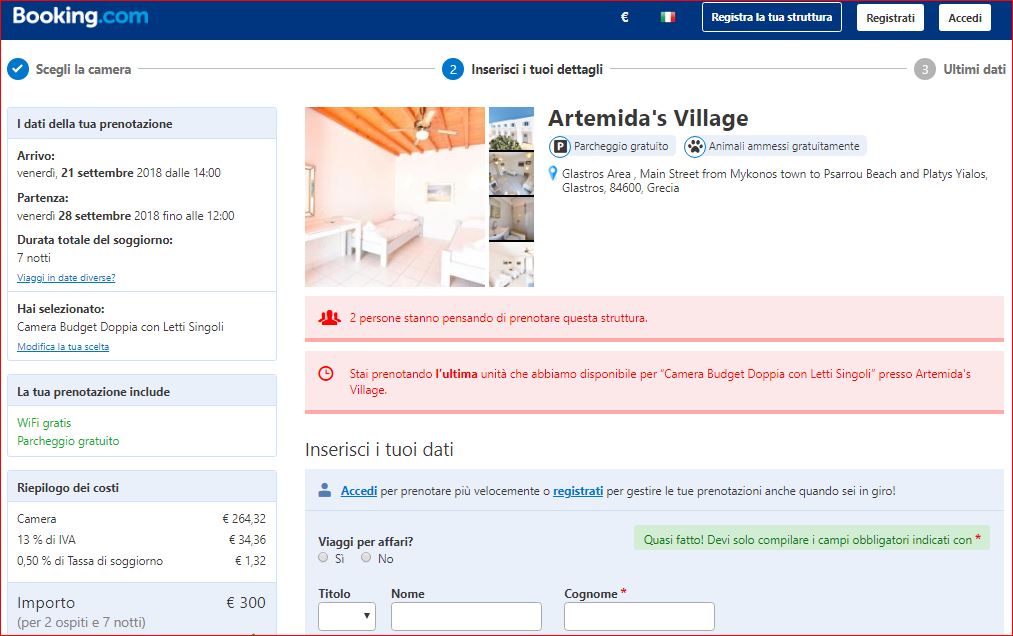Click the 21 settembre arrival date
The width and height of the screenshot is (1013, 636).
pos(97,173)
